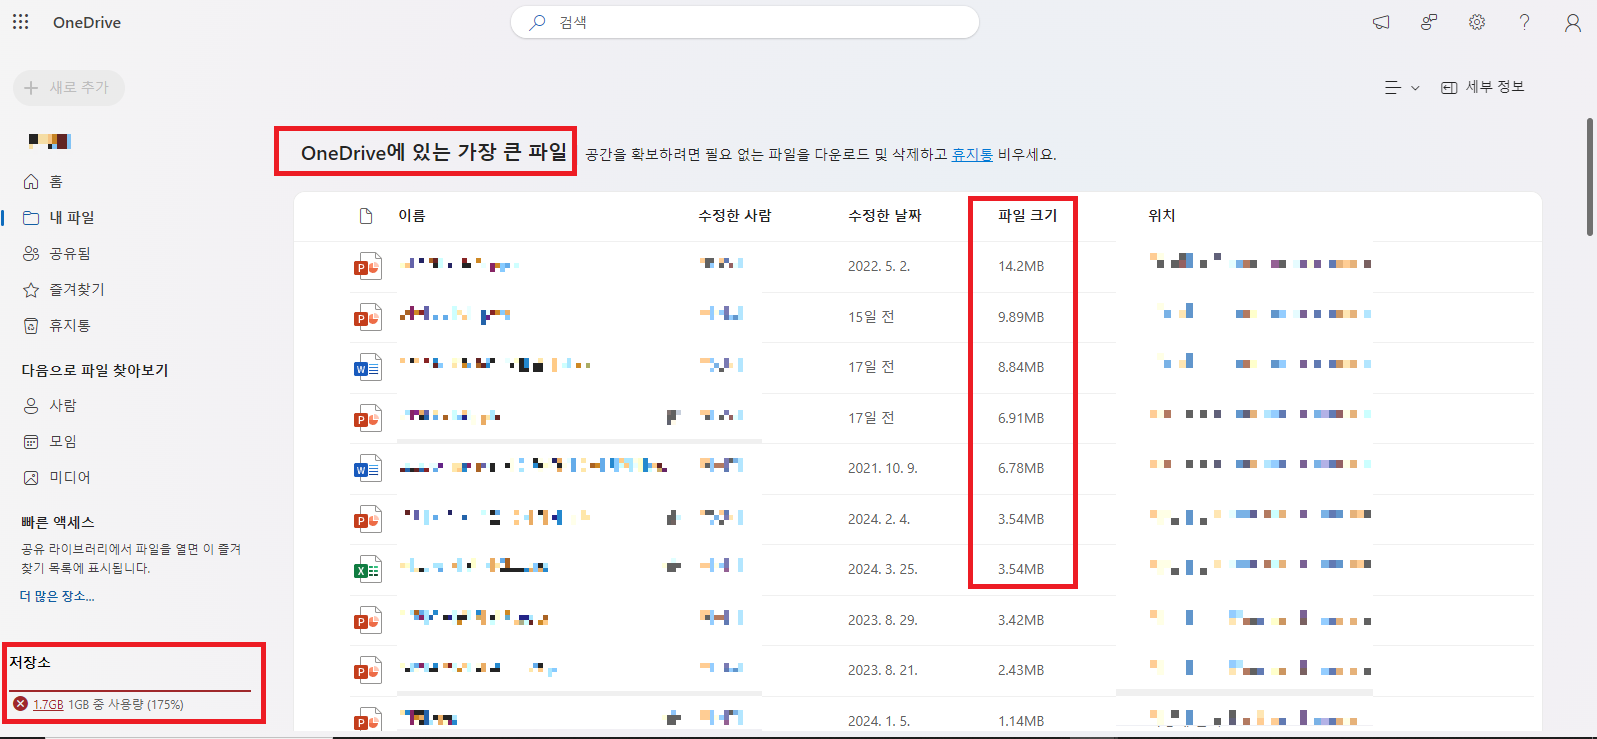1597x739 pixels.
Task: Click Word icon of 6.78MB file
Action: tap(367, 468)
